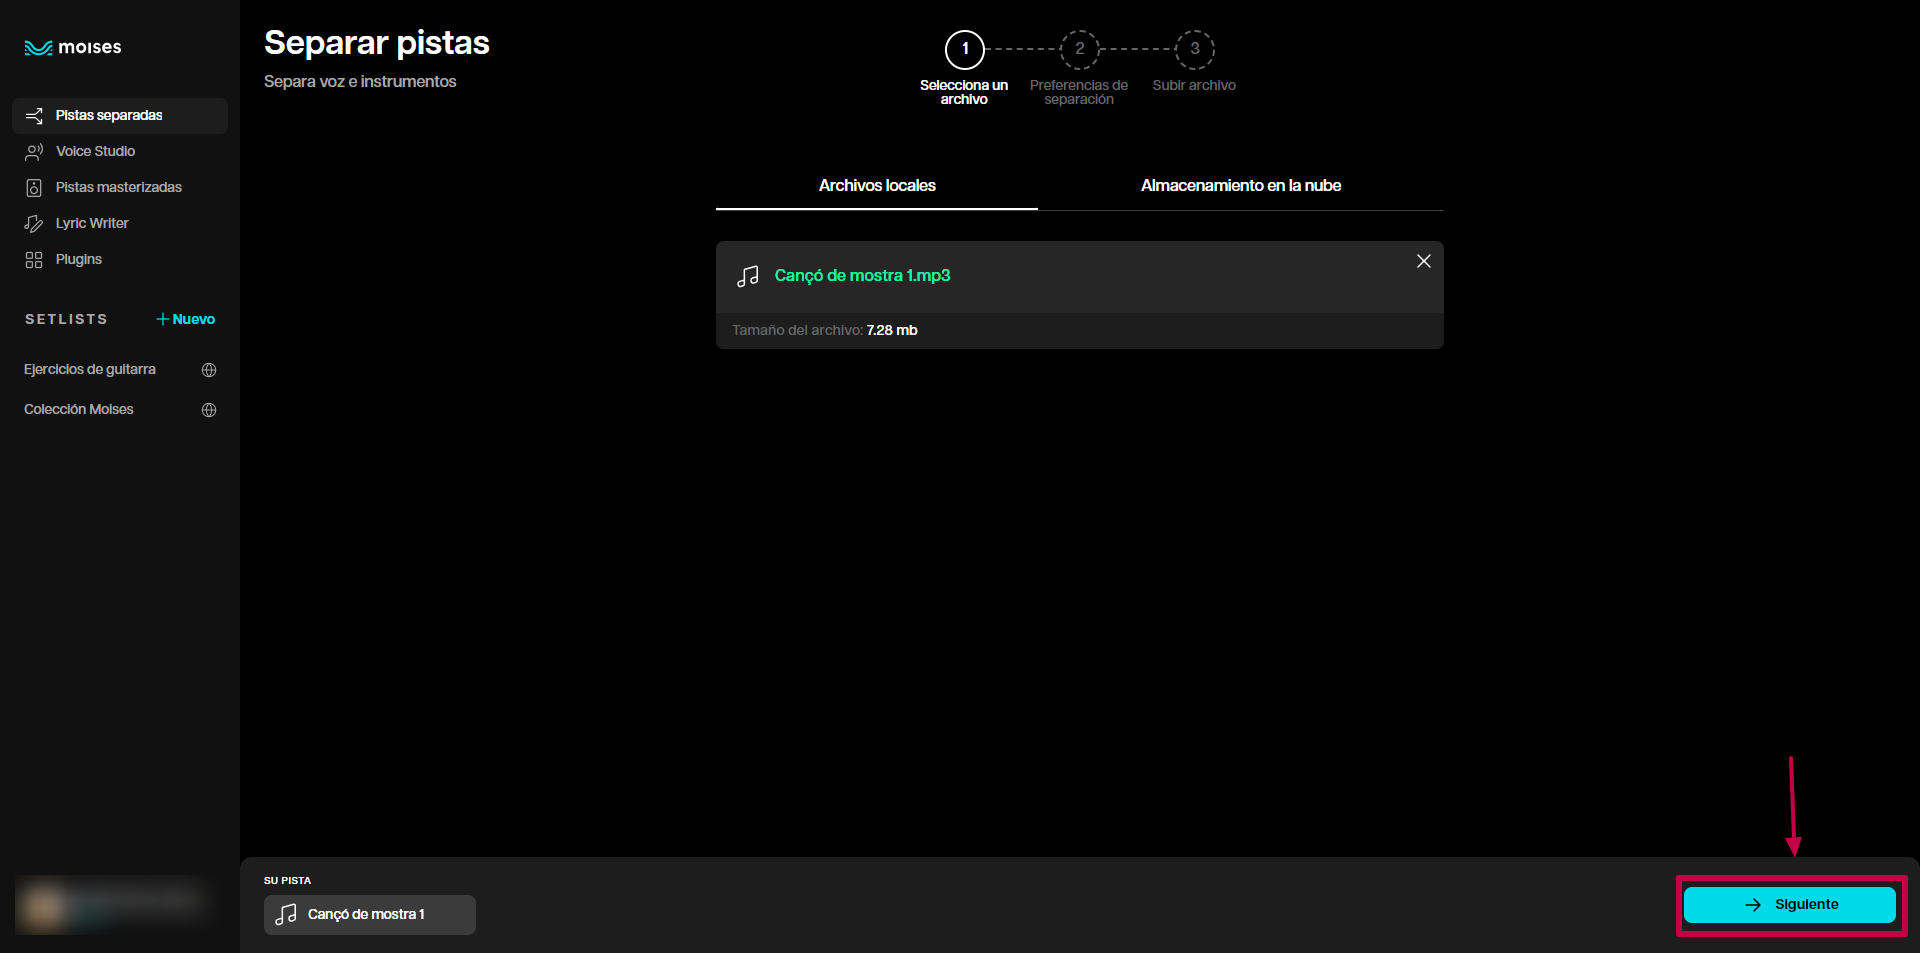The width and height of the screenshot is (1920, 953).
Task: Click the Cançó de mostra 1.mp3 filename
Action: [862, 276]
